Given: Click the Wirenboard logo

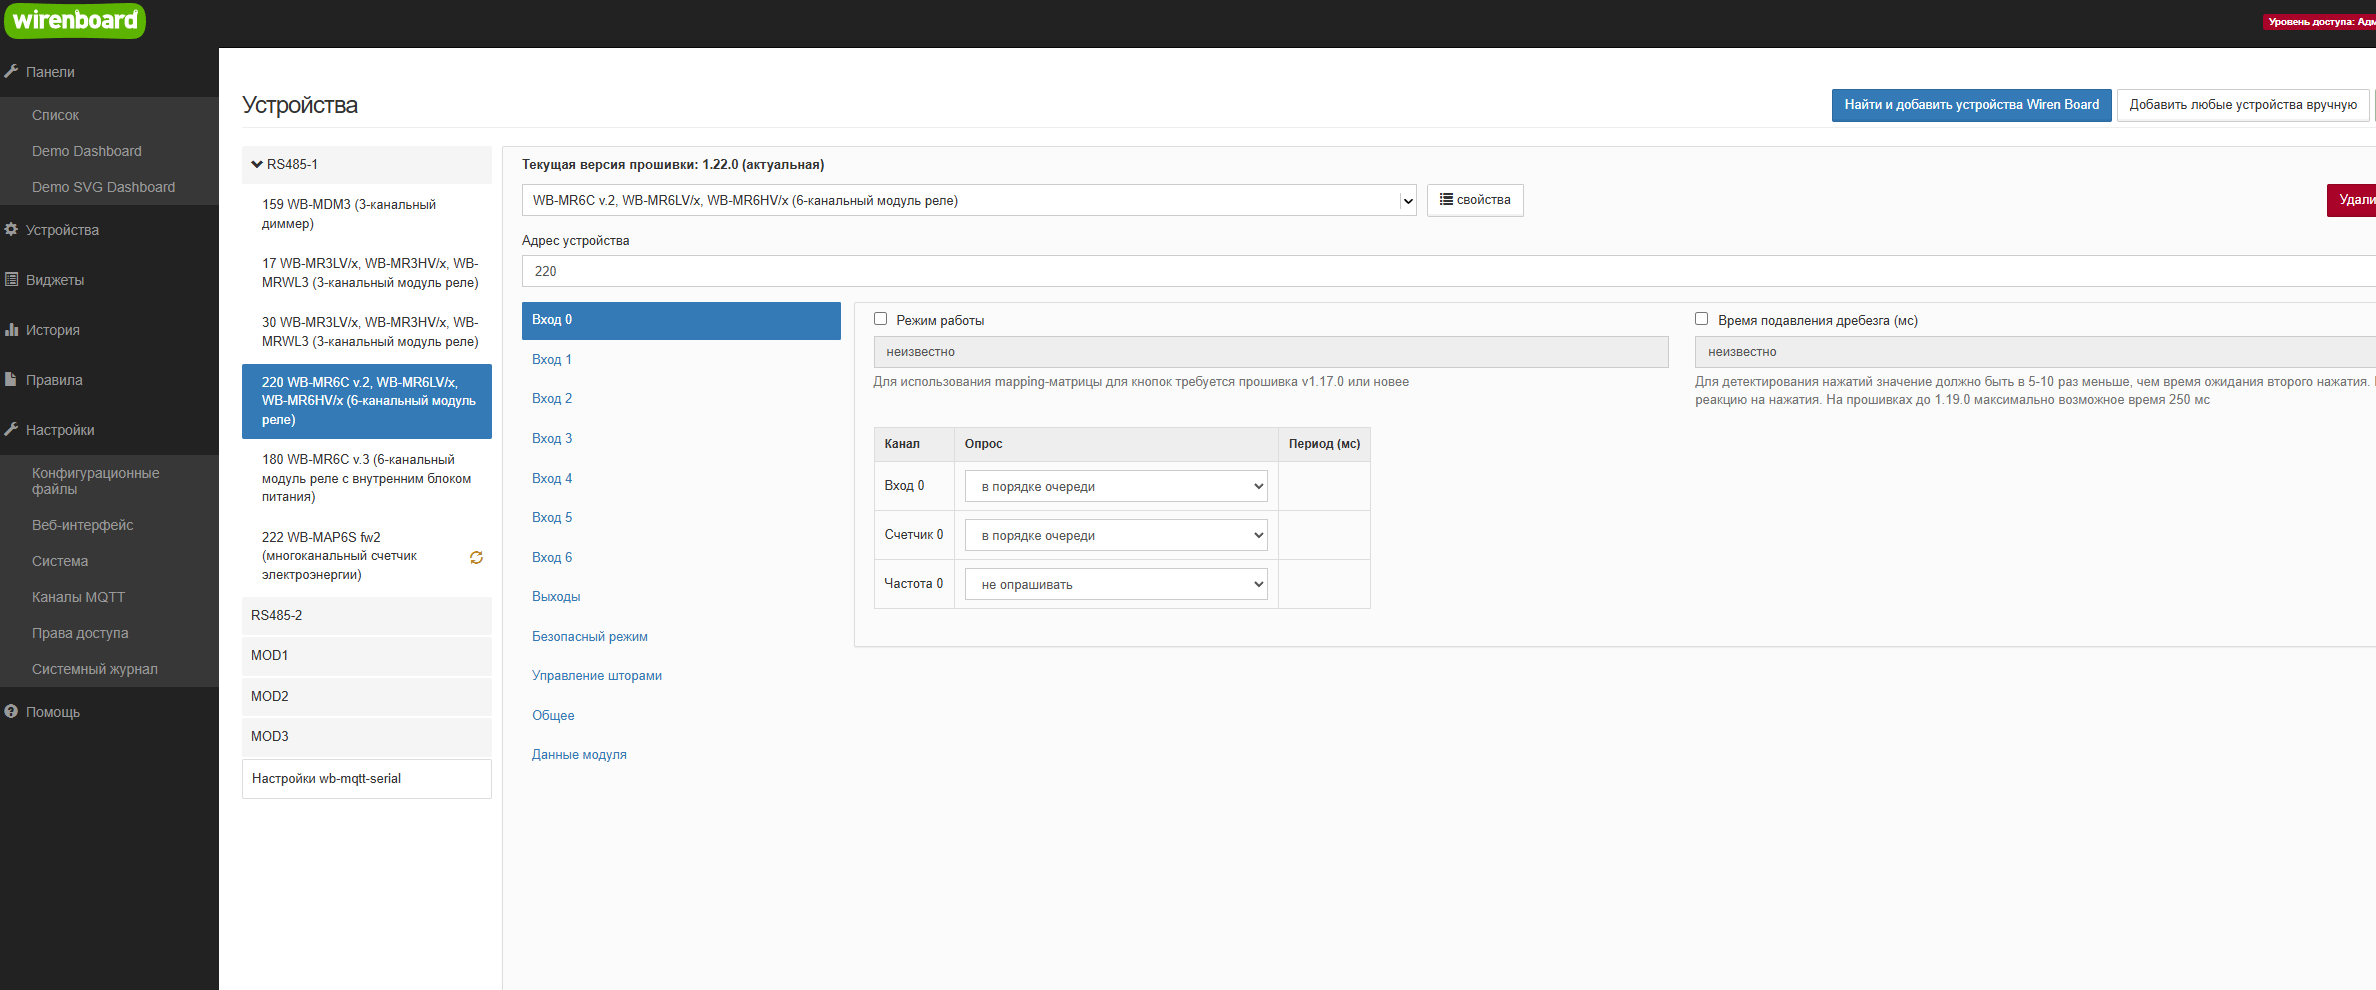Looking at the screenshot, I should [x=75, y=21].
